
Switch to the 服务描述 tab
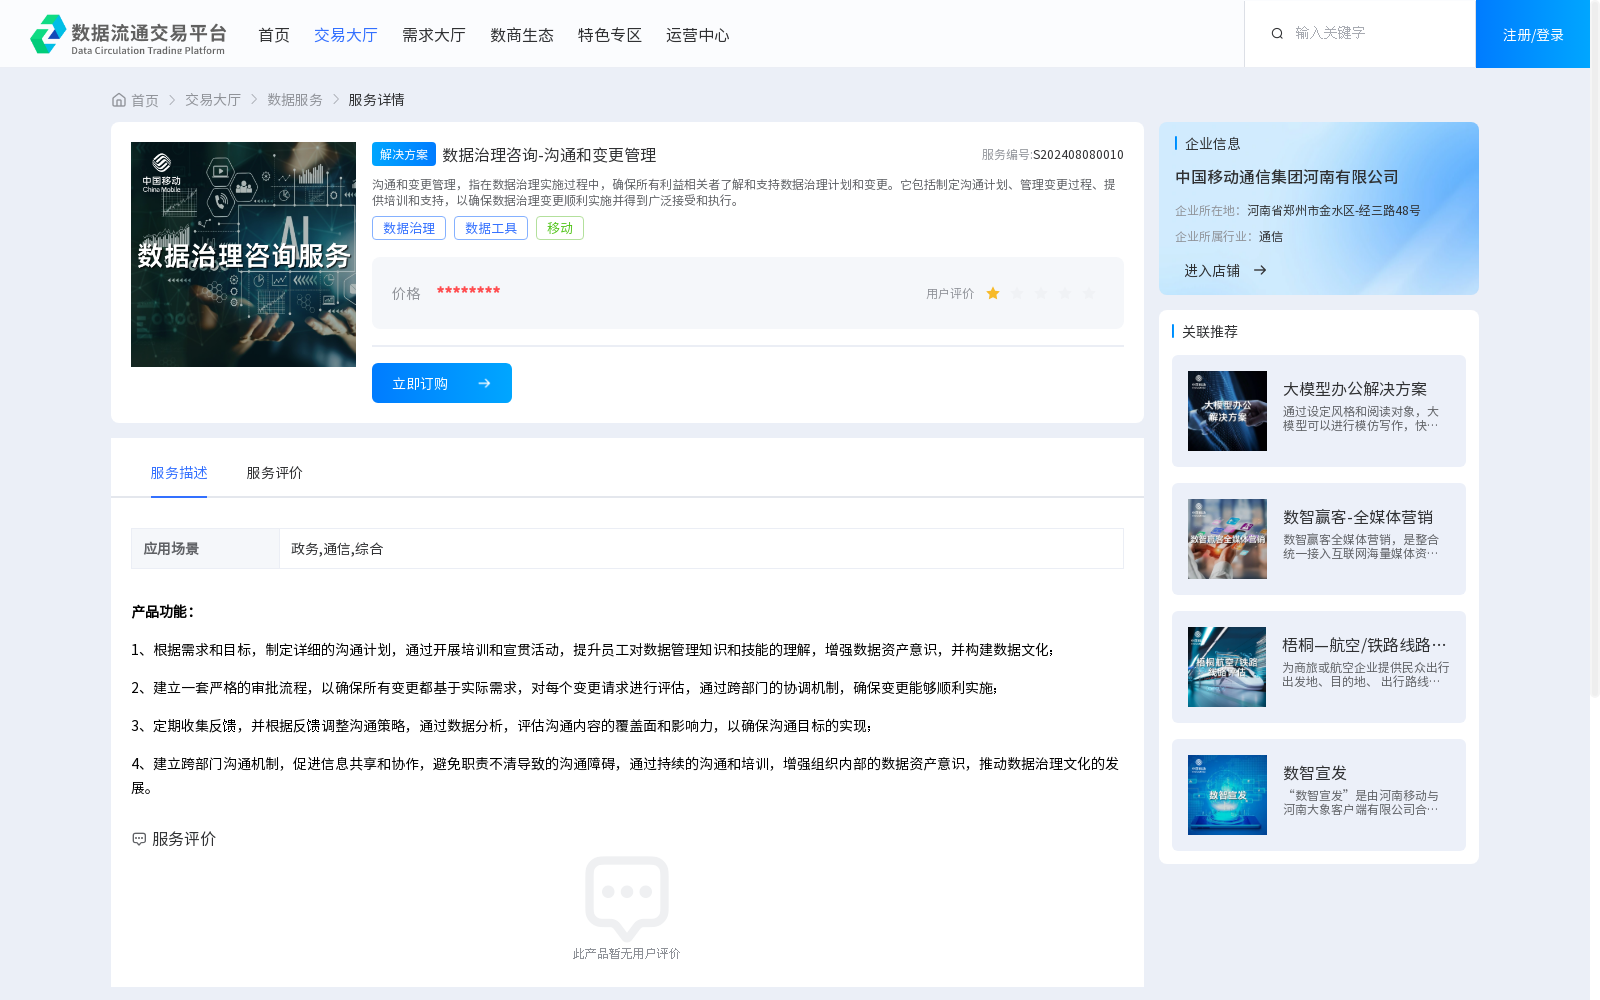(179, 473)
